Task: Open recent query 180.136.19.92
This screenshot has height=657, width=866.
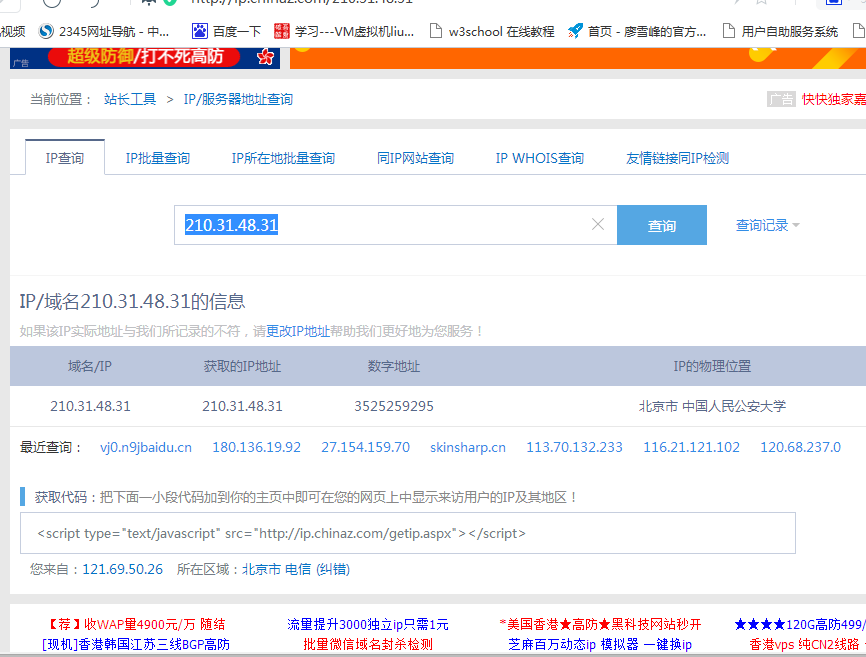Action: coord(257,447)
